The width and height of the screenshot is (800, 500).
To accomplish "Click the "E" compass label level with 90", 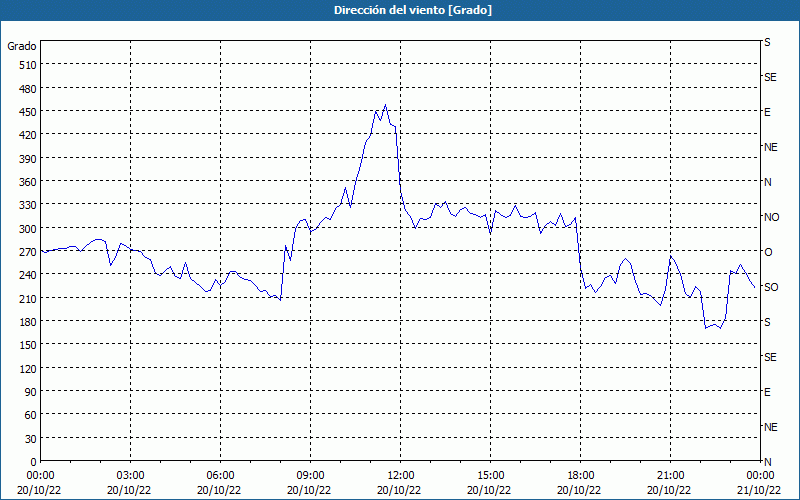I will (x=767, y=392).
